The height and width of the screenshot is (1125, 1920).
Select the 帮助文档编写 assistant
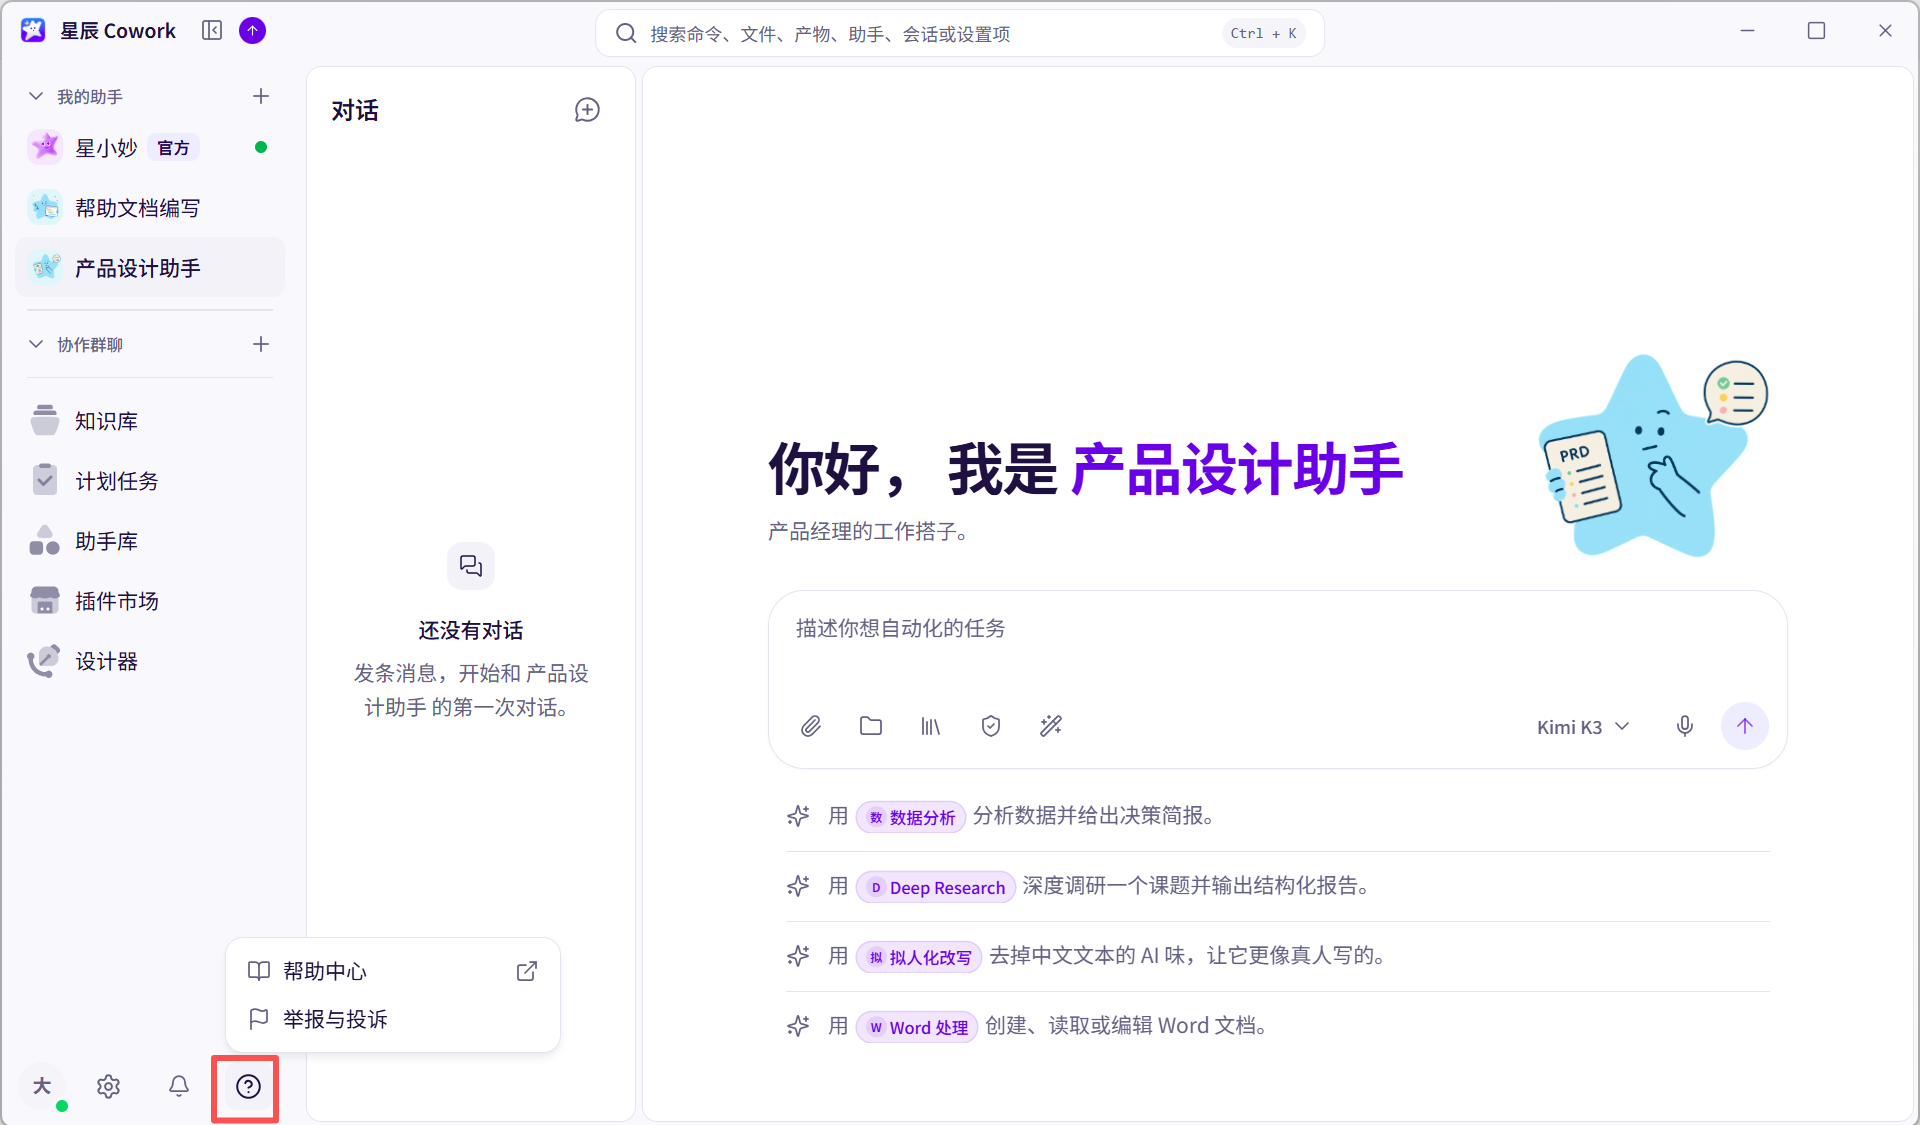150,208
